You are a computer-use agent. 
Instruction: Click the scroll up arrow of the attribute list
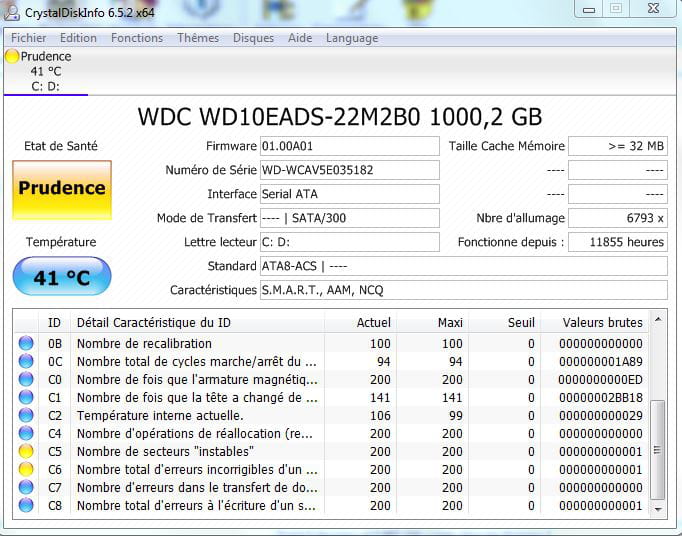658,320
